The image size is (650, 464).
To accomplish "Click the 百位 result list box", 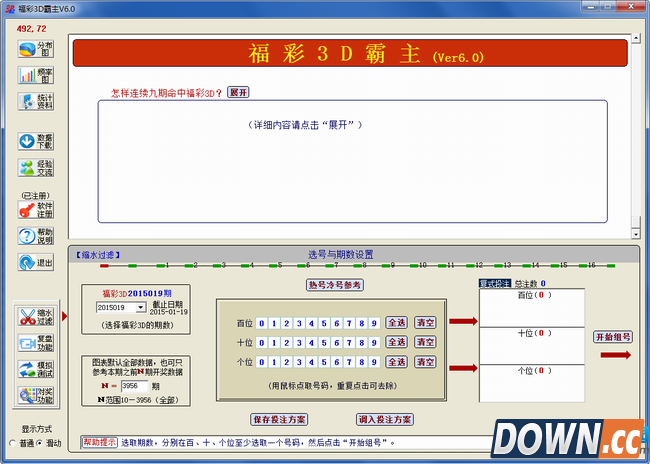I will pos(532,308).
